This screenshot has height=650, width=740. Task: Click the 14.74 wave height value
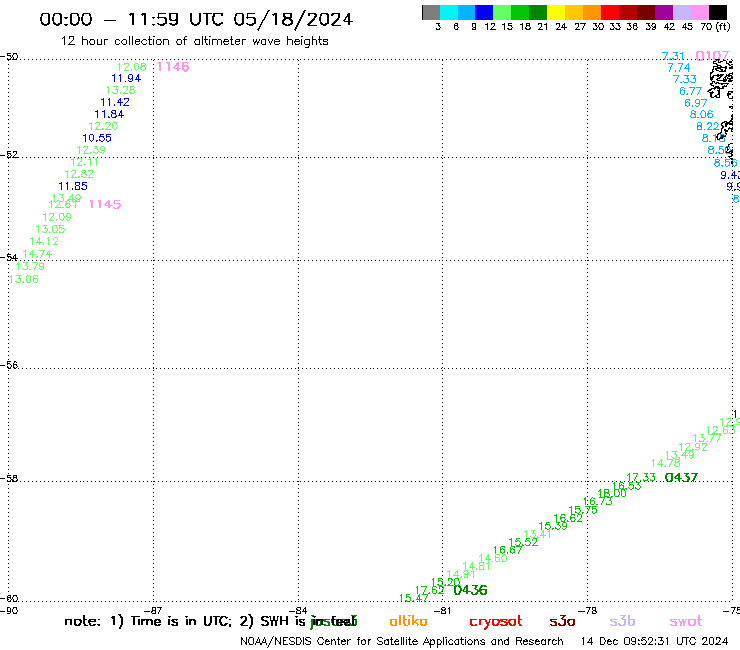coord(37,254)
